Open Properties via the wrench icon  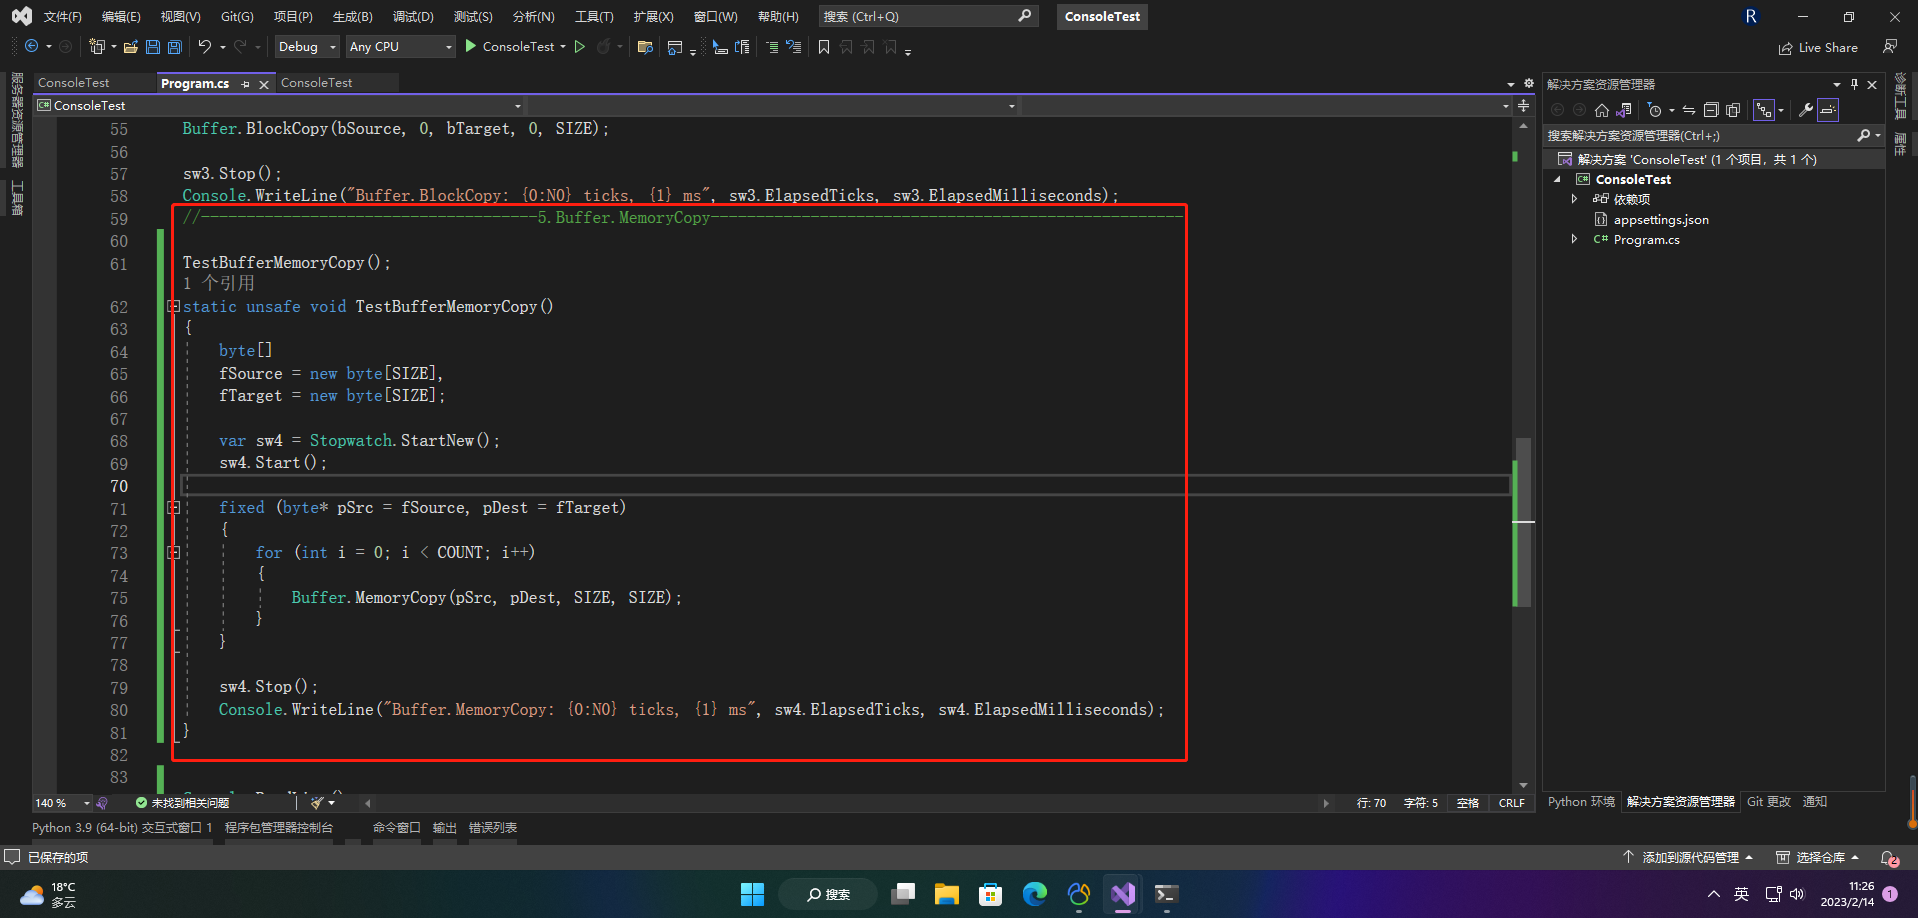point(1806,110)
